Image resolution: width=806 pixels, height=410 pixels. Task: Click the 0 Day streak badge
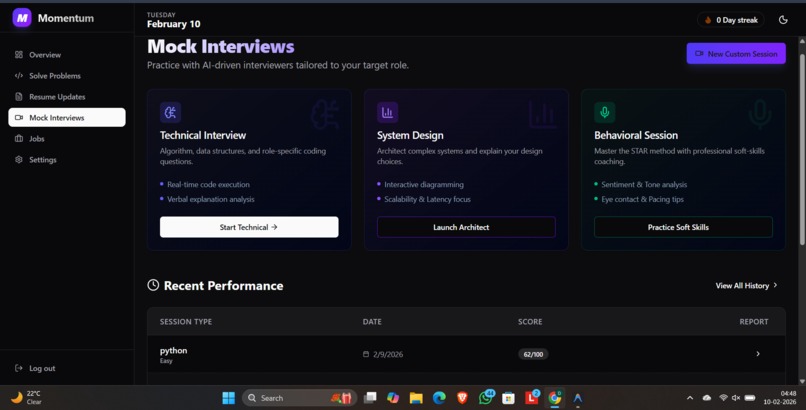[x=730, y=20]
